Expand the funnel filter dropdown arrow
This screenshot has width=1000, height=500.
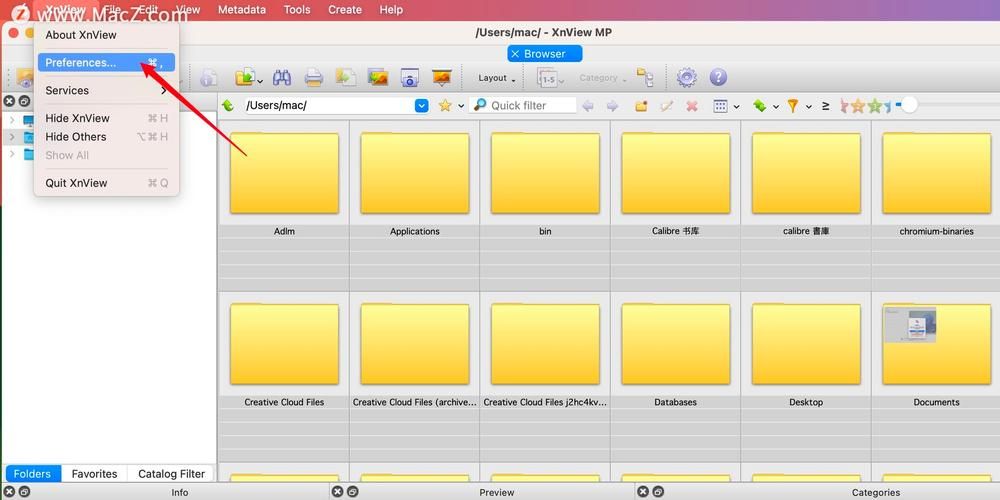[808, 107]
